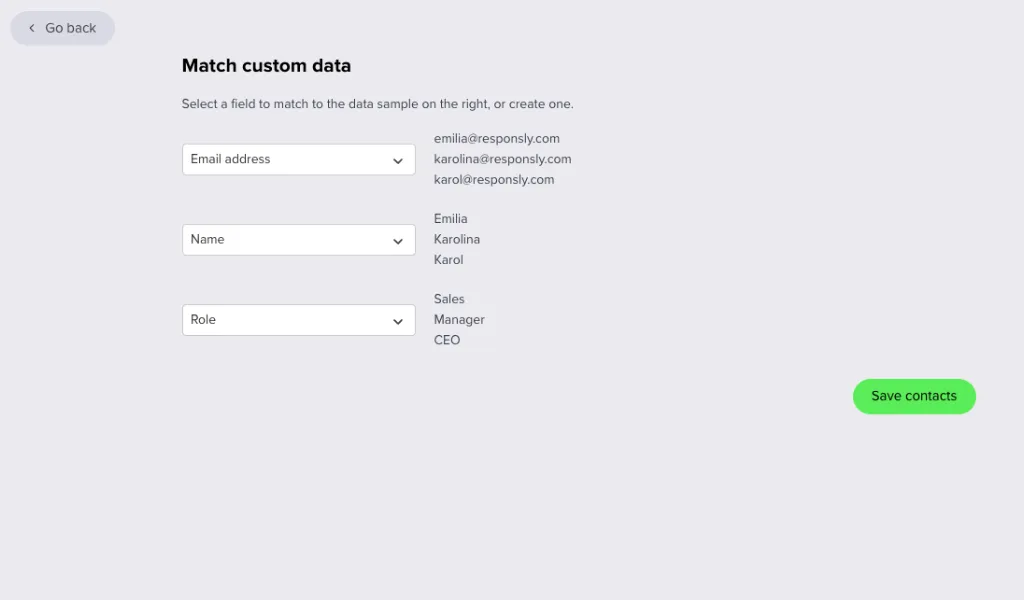The height and width of the screenshot is (600, 1024).
Task: Click the Manager role sample
Action: pos(459,320)
